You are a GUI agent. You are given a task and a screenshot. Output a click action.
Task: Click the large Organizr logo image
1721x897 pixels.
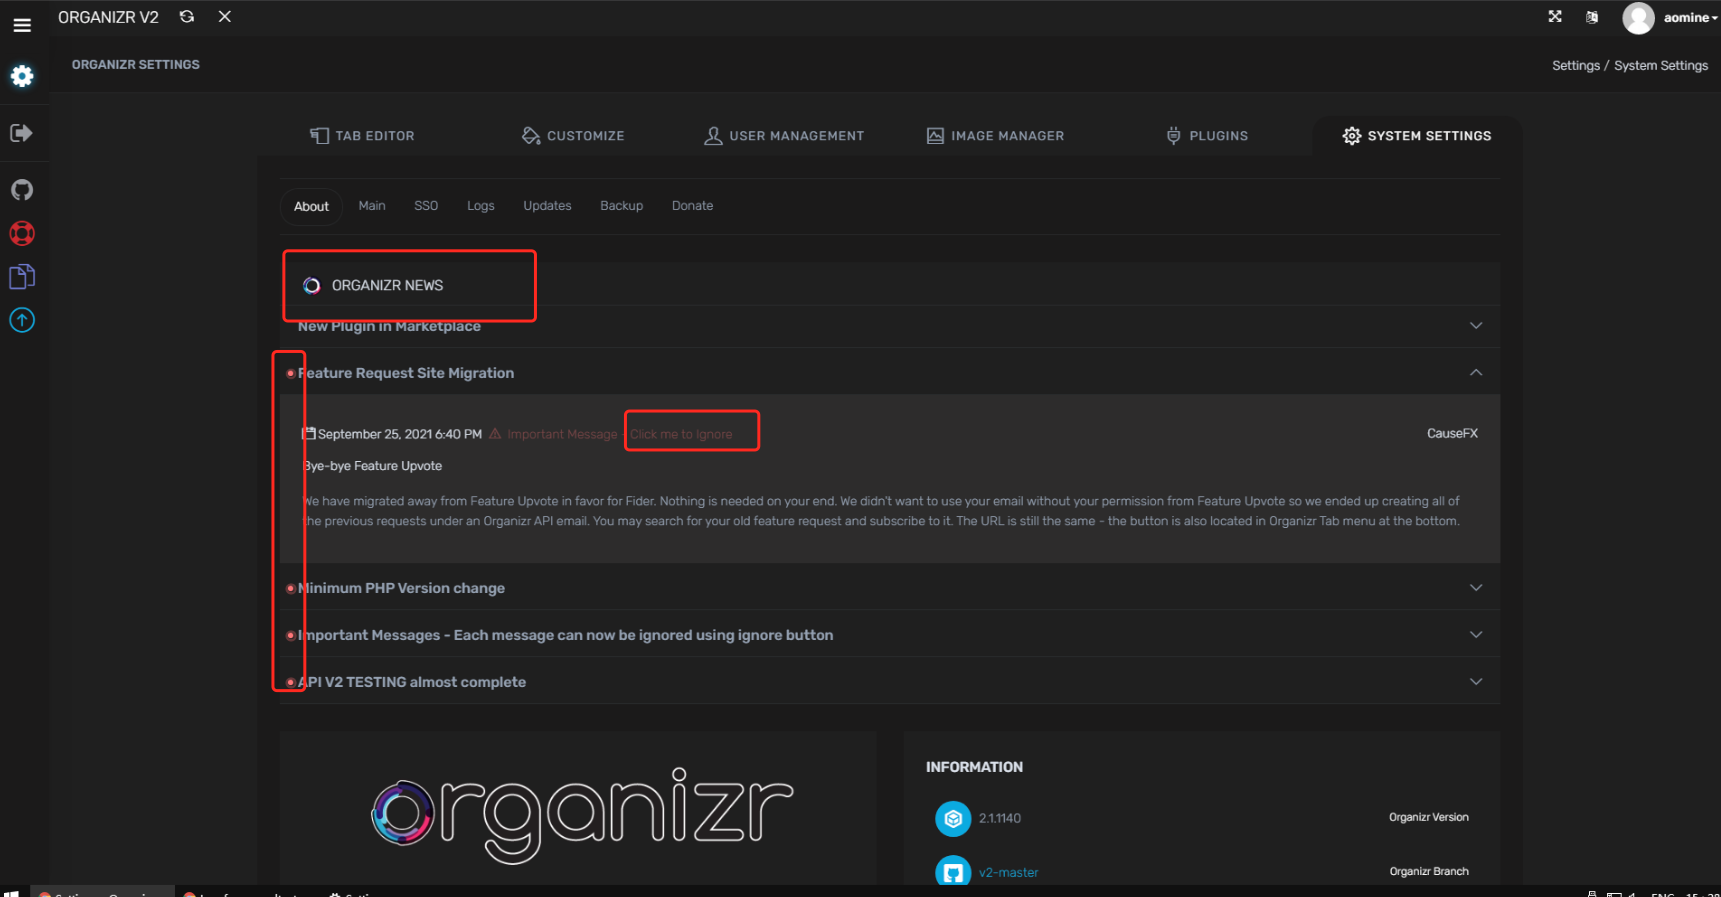click(x=582, y=815)
